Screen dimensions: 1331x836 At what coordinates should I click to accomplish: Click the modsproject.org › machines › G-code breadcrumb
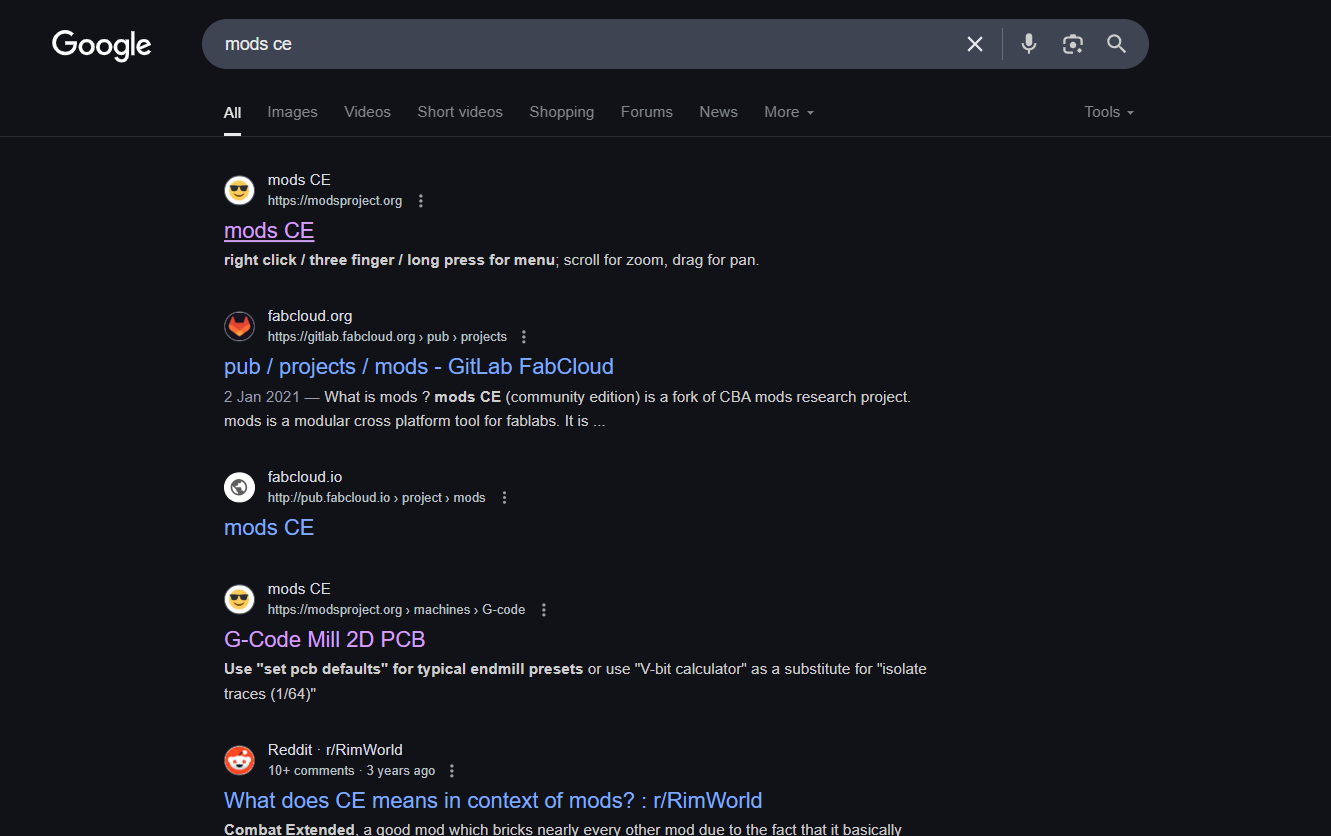pos(397,610)
